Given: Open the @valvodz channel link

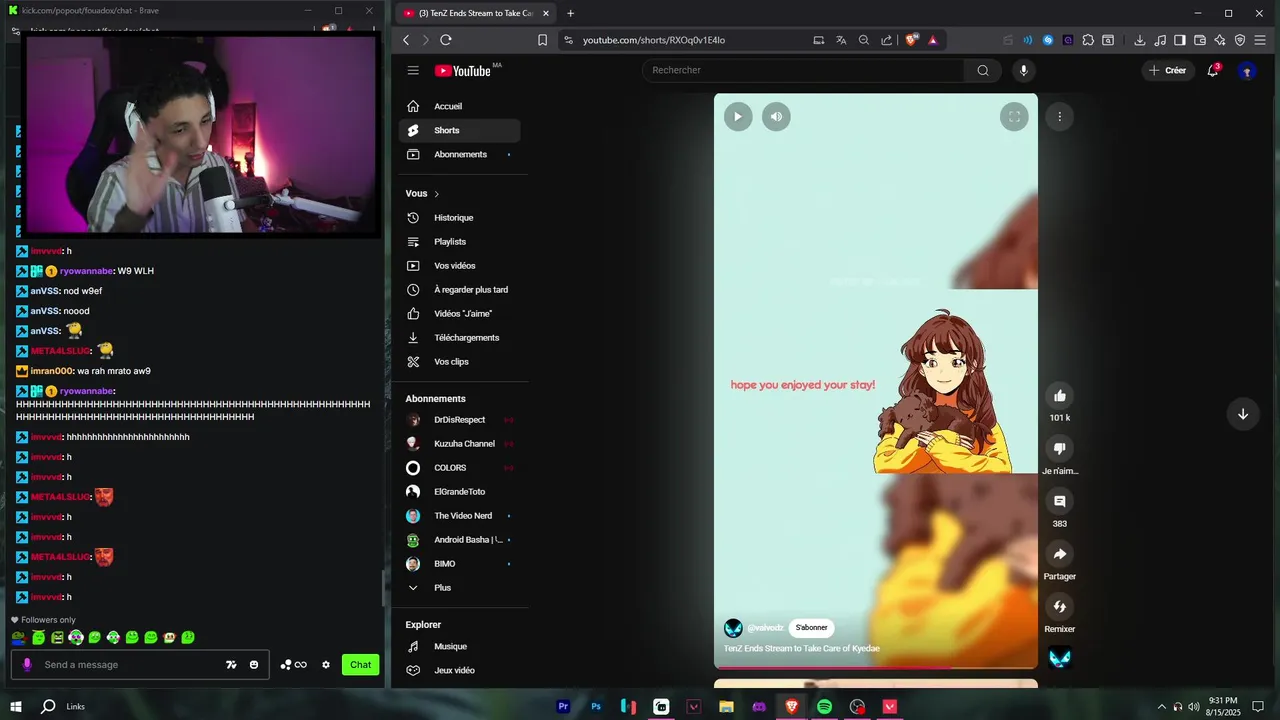Looking at the screenshot, I should point(765,628).
